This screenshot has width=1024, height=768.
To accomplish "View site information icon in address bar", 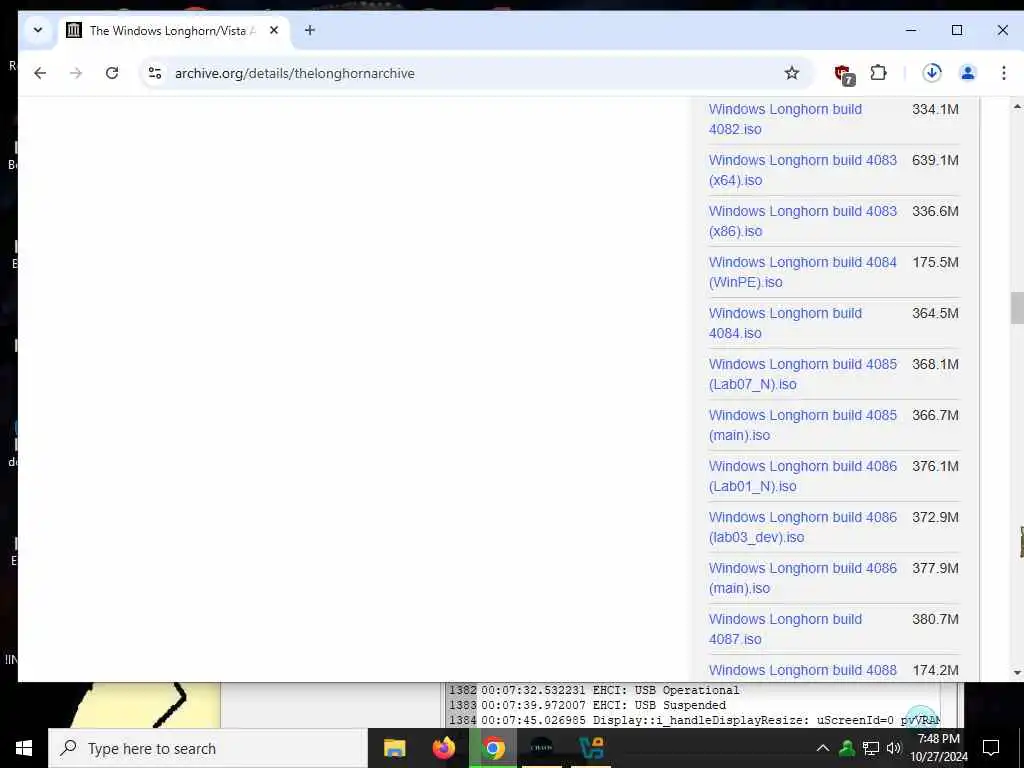I will (155, 73).
